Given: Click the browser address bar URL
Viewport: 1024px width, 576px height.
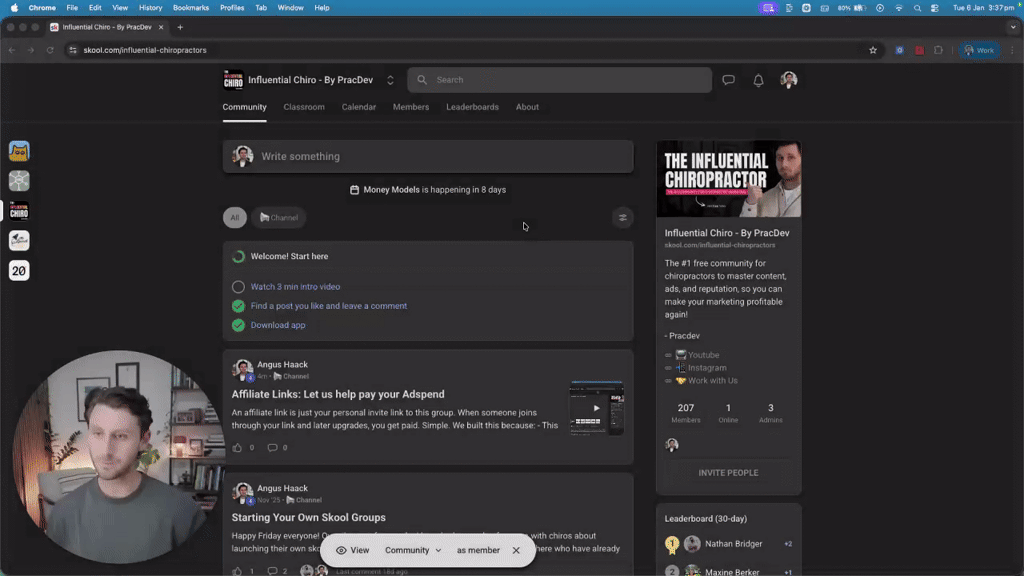Looking at the screenshot, I should pyautogui.click(x=144, y=50).
